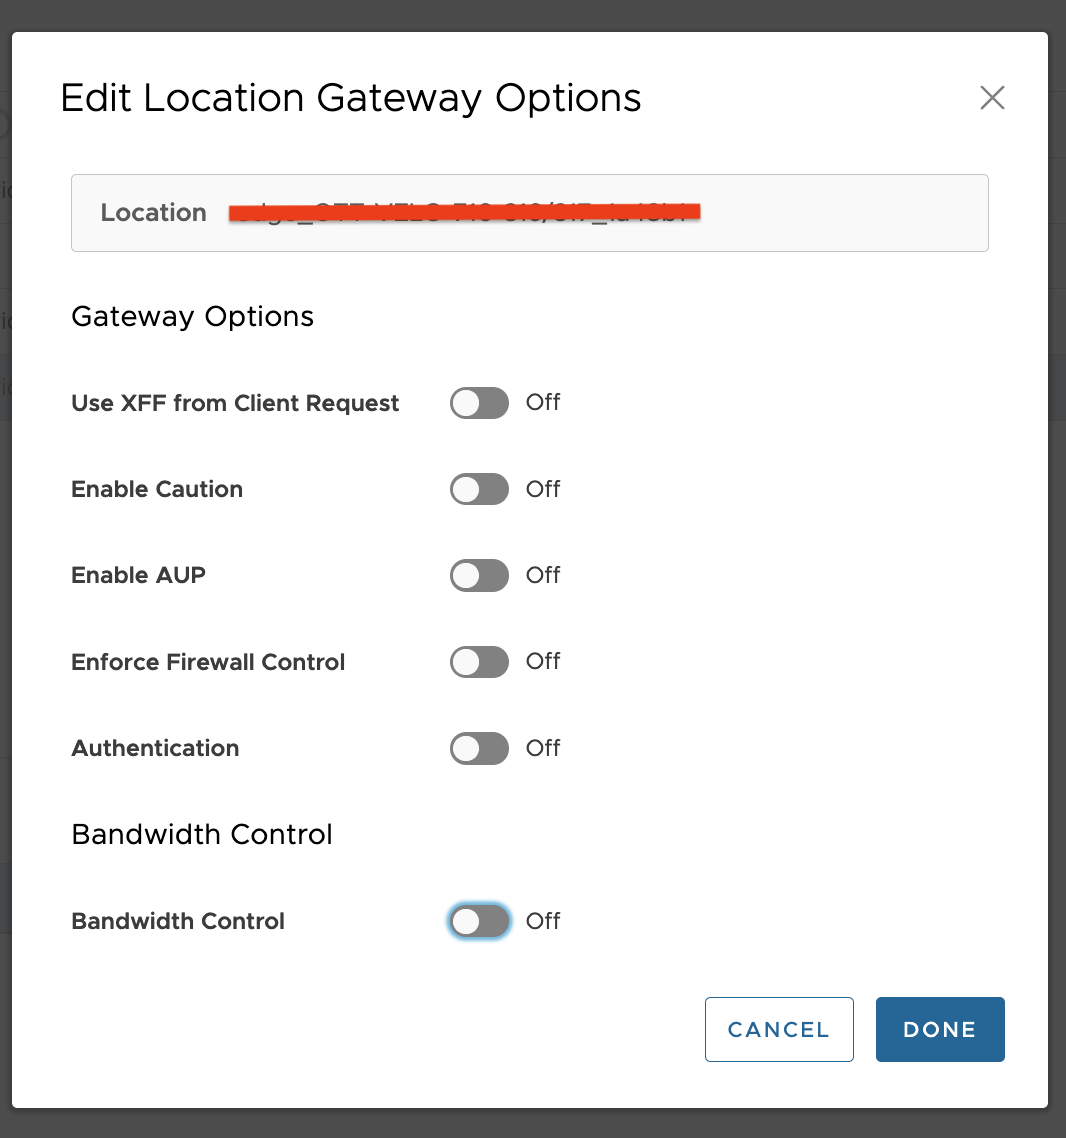Turn on the Authentication toggle
Screen dimensions: 1066x1138
(479, 748)
